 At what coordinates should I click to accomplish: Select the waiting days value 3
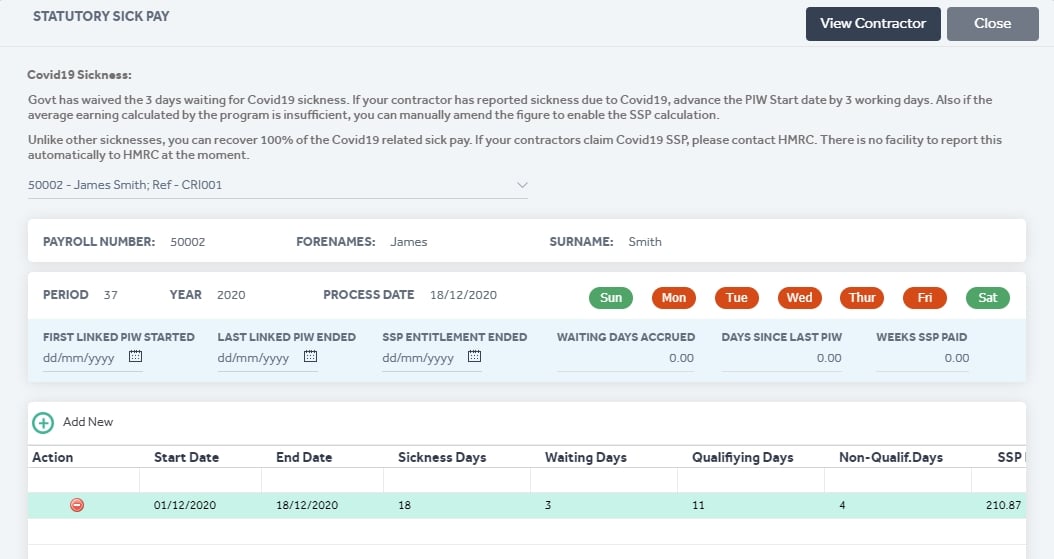point(548,505)
